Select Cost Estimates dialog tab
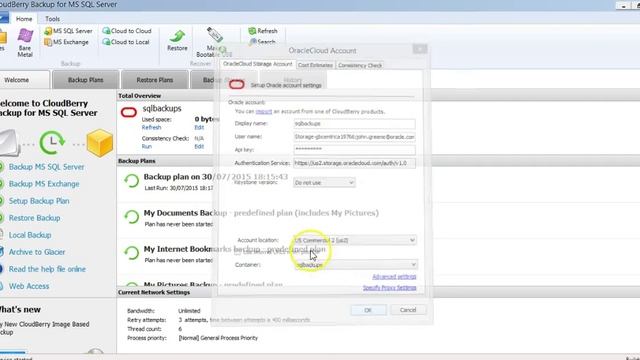 point(315,65)
